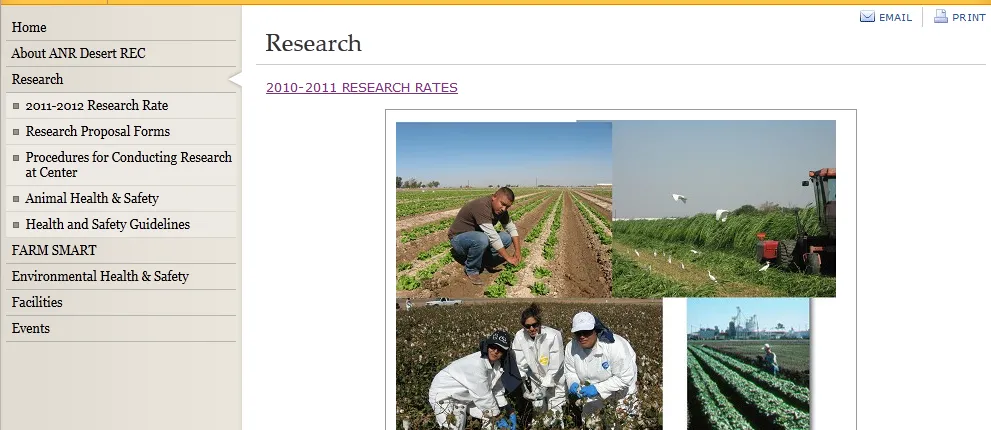
Task: Open Health and Safety Guidelines page
Action: click(107, 224)
